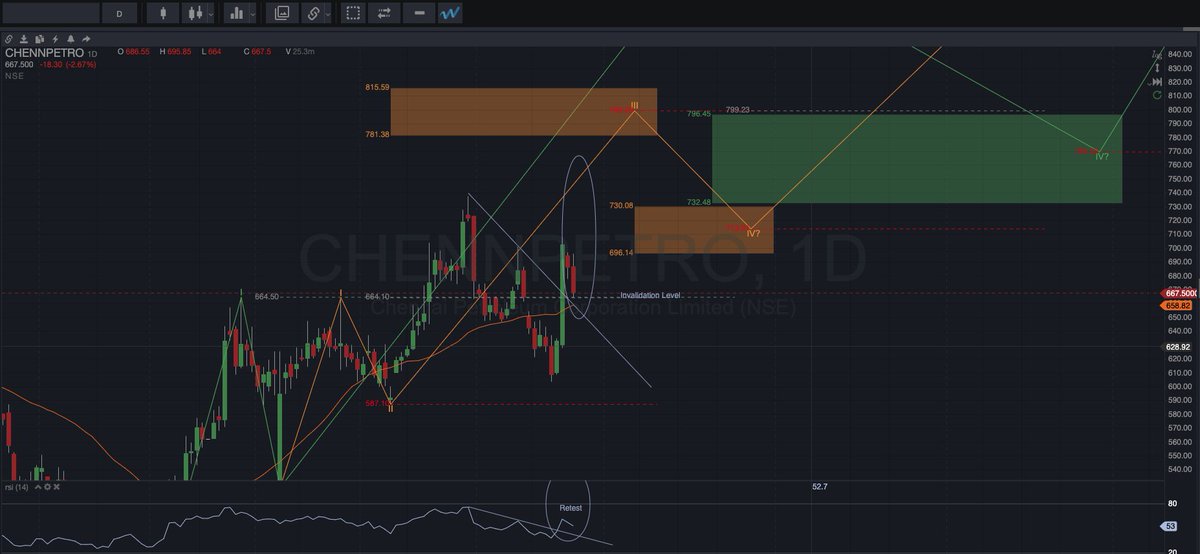This screenshot has width=1200, height=554.
Task: Click the CHENNPETRO symbol title
Action: [x=44, y=52]
